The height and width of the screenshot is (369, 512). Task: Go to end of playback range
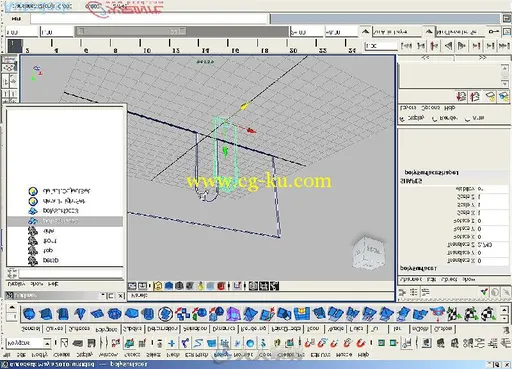coord(504,45)
